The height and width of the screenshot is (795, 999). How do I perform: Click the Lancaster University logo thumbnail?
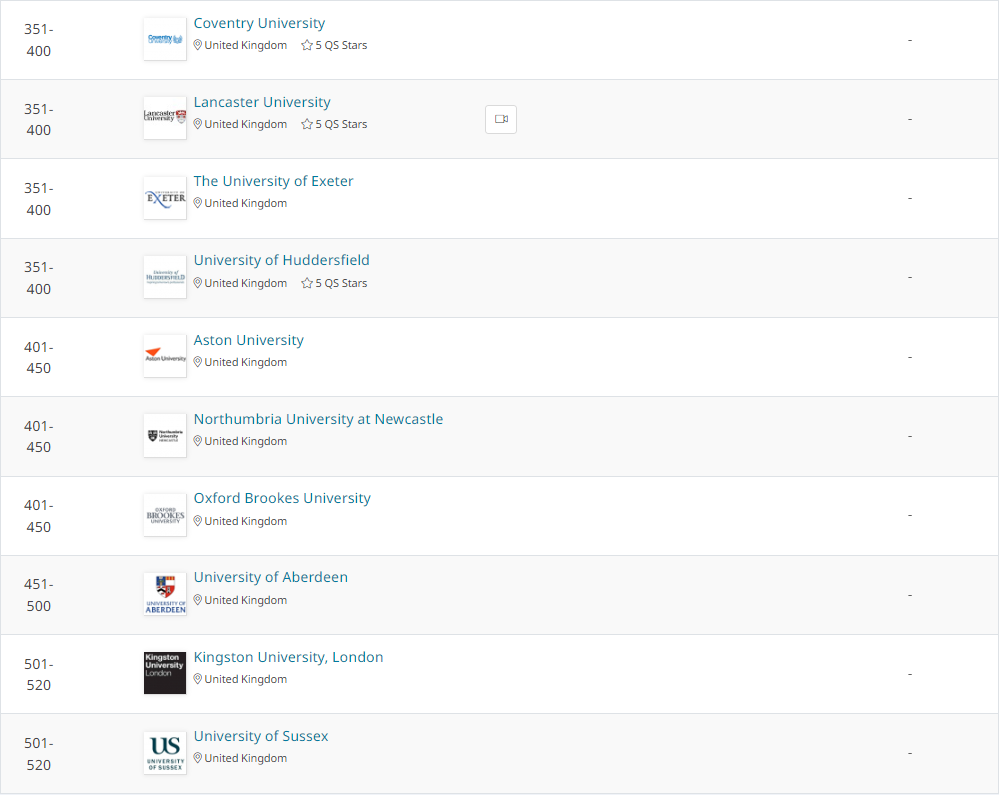[165, 118]
